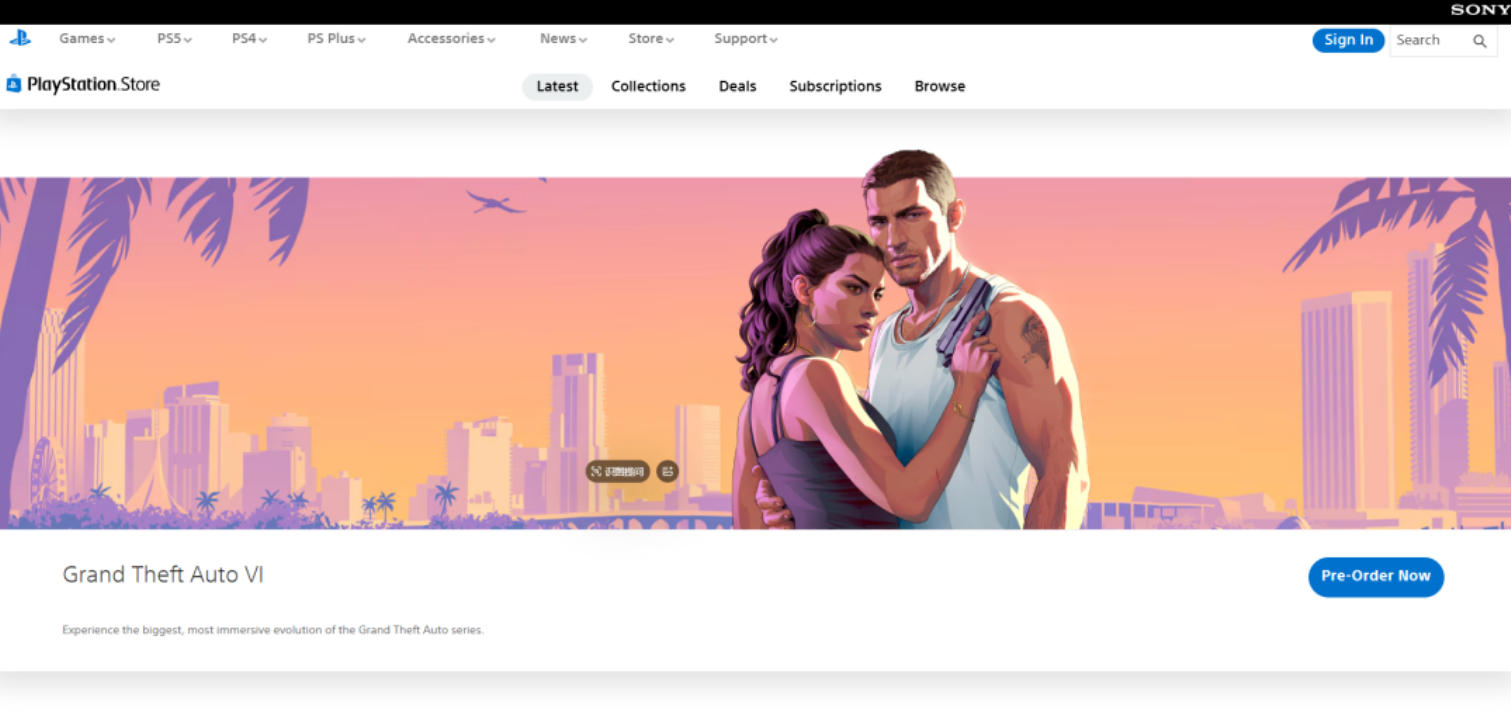Click the 'Experience the biggest, most immersive' description
The width and height of the screenshot is (1511, 721).
[x=273, y=630]
